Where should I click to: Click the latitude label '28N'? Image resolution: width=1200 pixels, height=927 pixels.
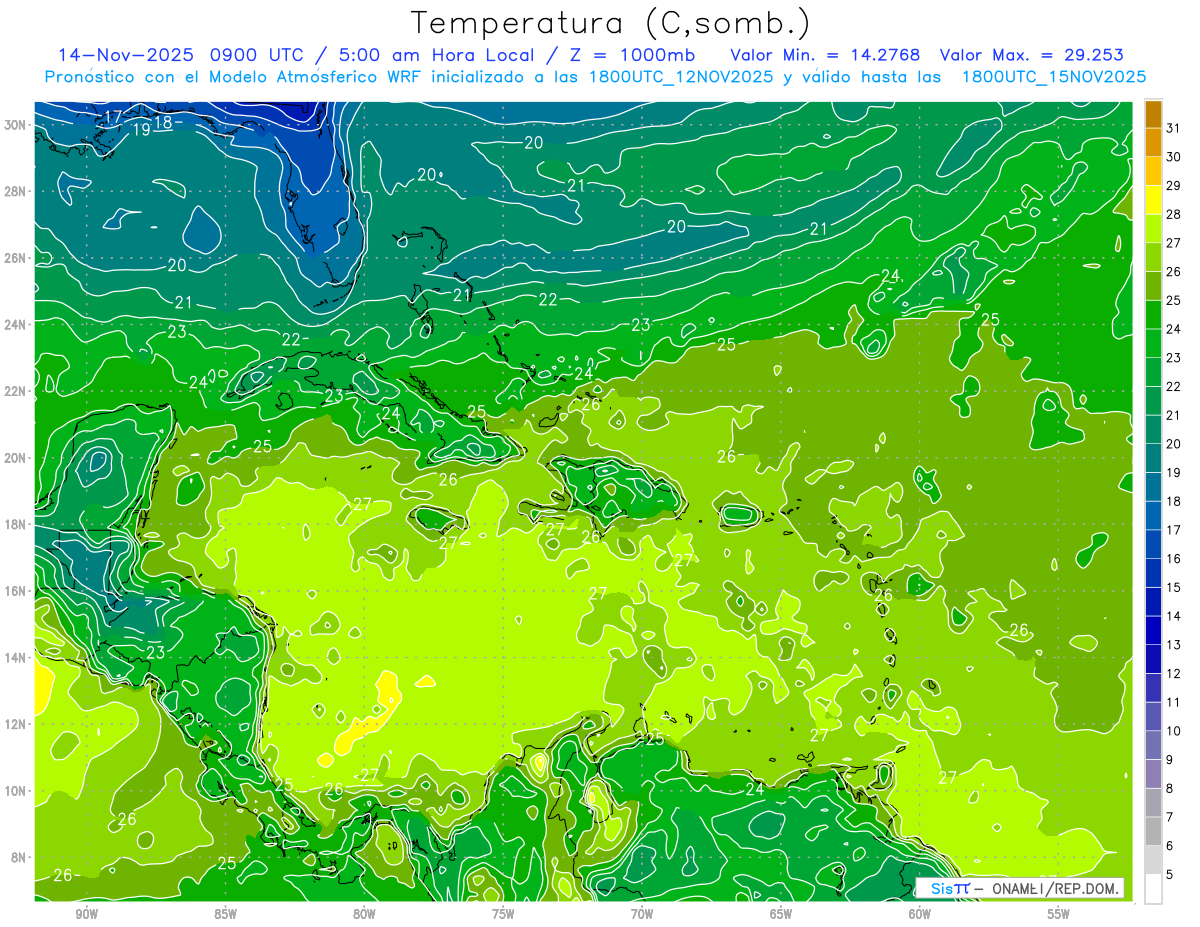pos(15,191)
